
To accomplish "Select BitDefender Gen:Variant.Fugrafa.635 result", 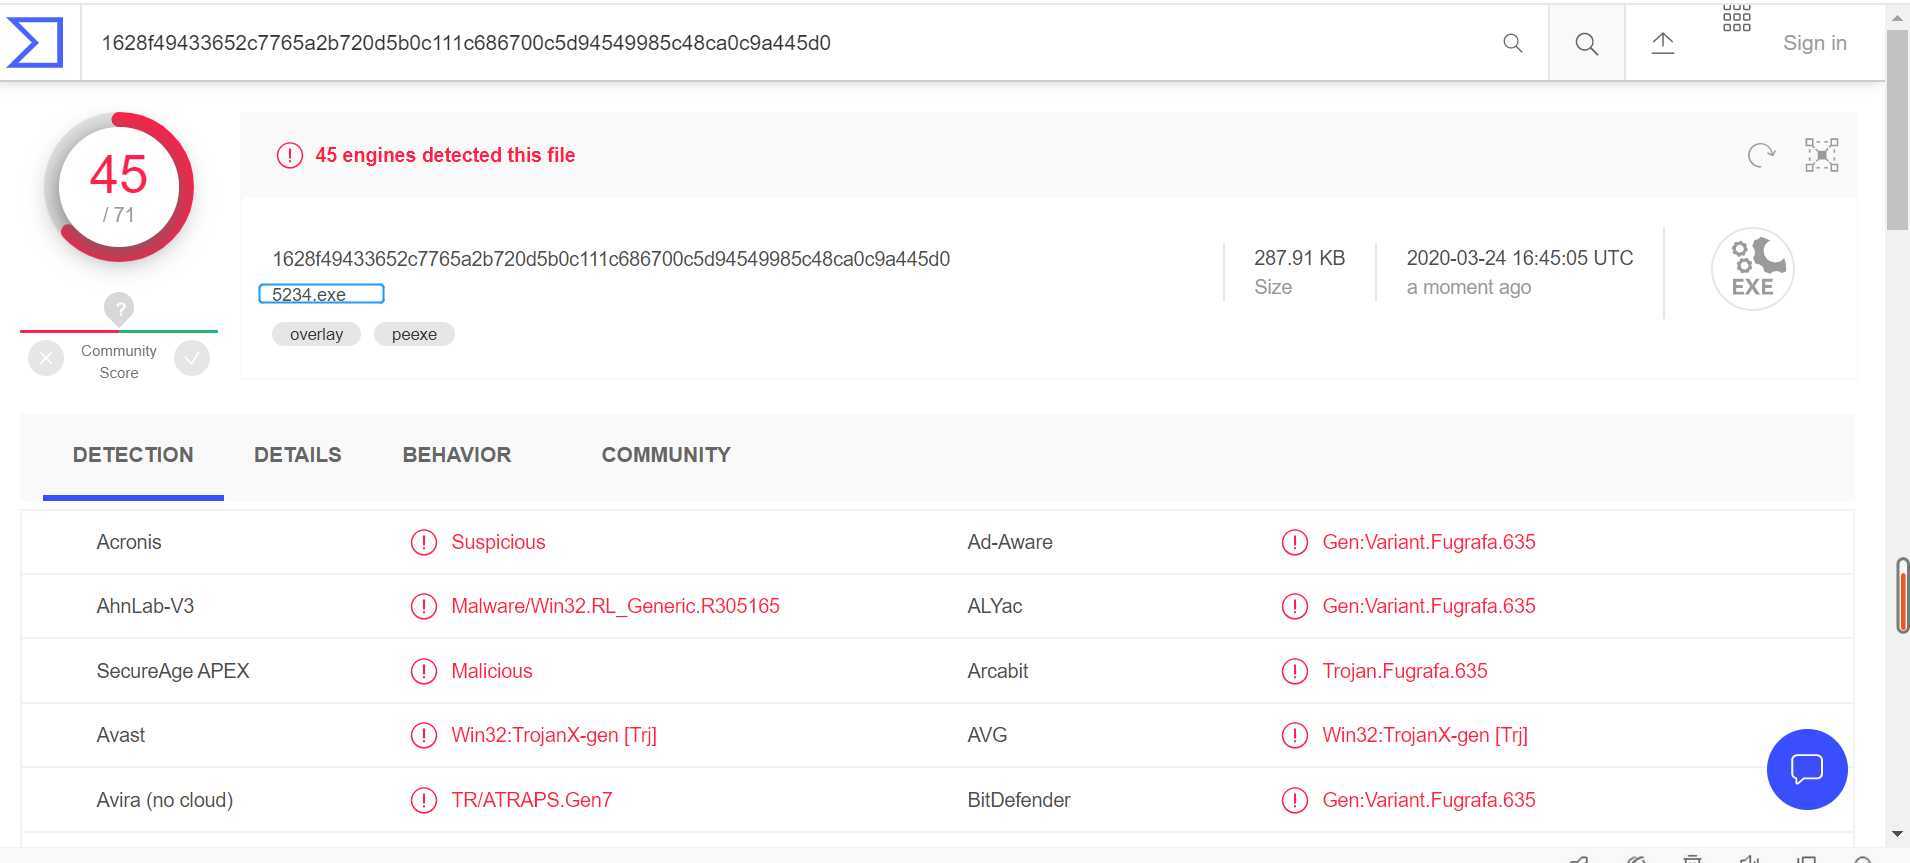I will coord(1429,800).
